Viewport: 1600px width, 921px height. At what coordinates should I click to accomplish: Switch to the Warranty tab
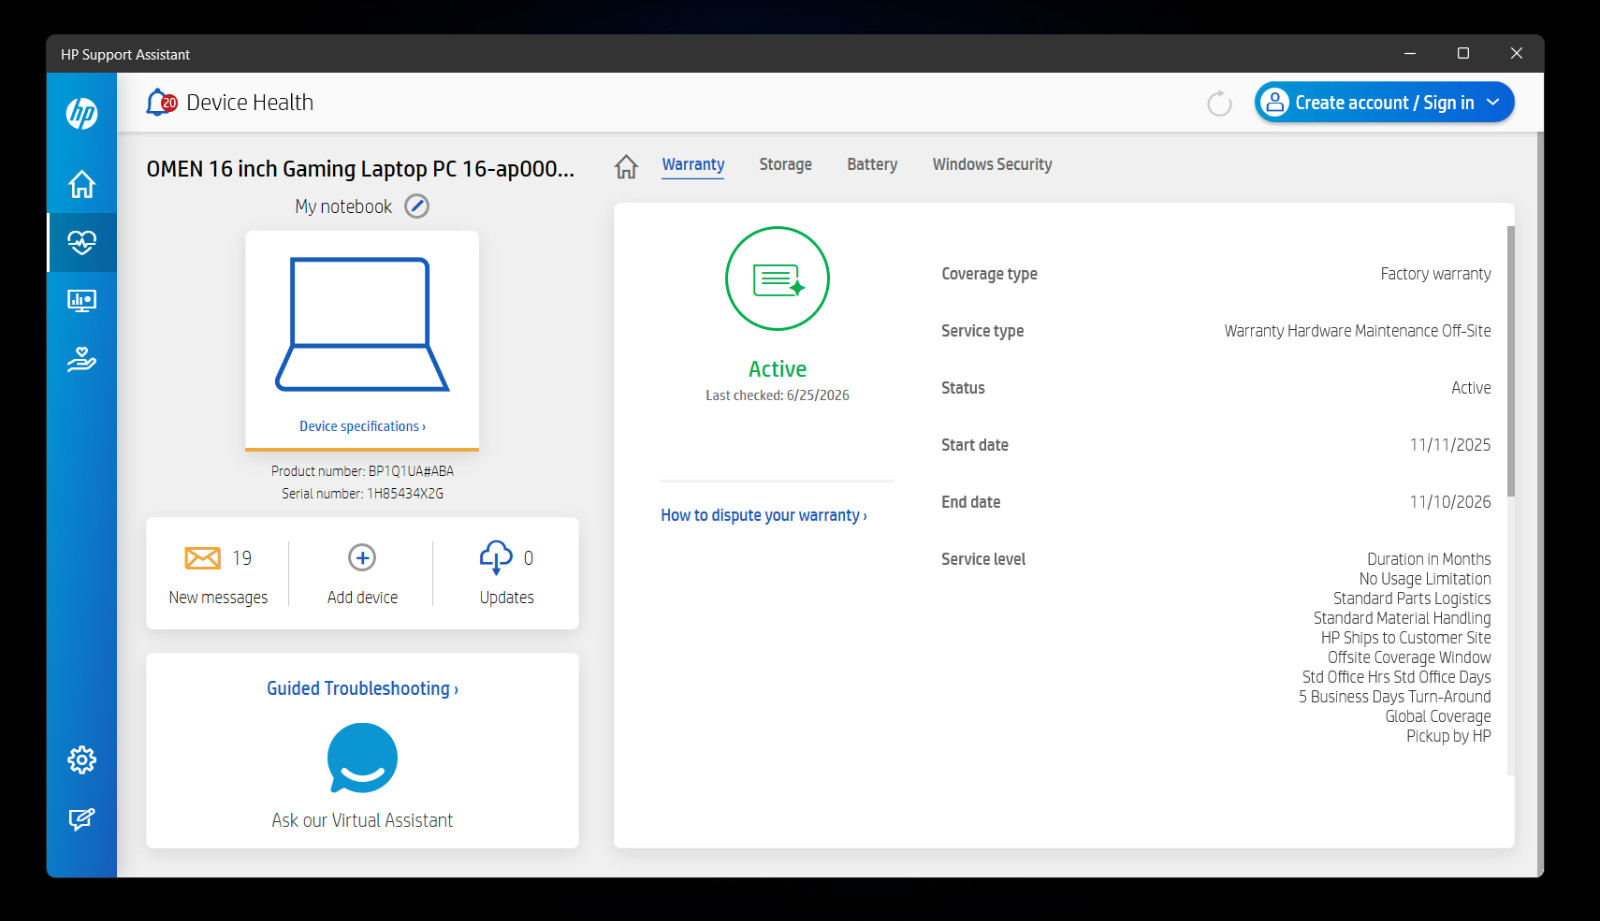point(693,165)
